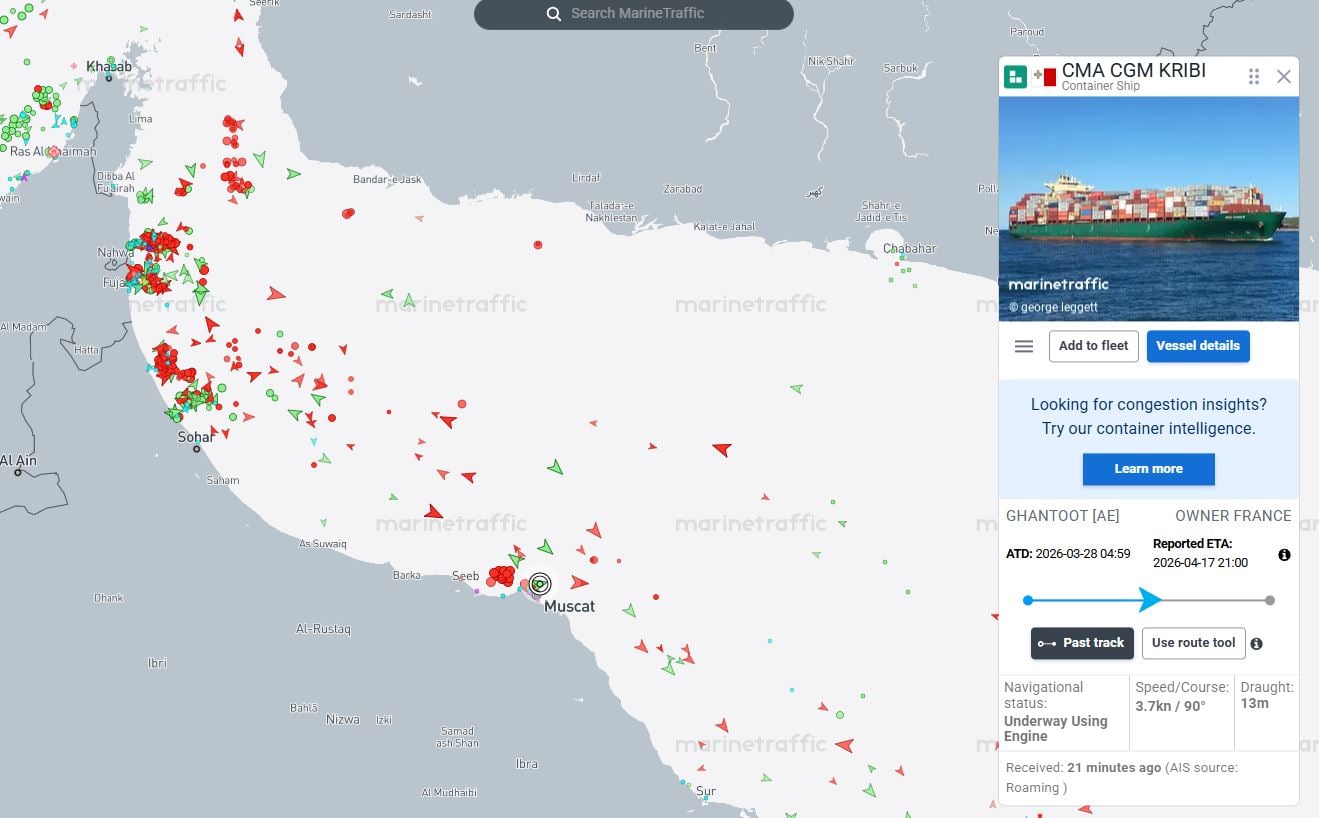1319x818 pixels.
Task: Toggle Past track display for the vessel
Action: click(1082, 643)
